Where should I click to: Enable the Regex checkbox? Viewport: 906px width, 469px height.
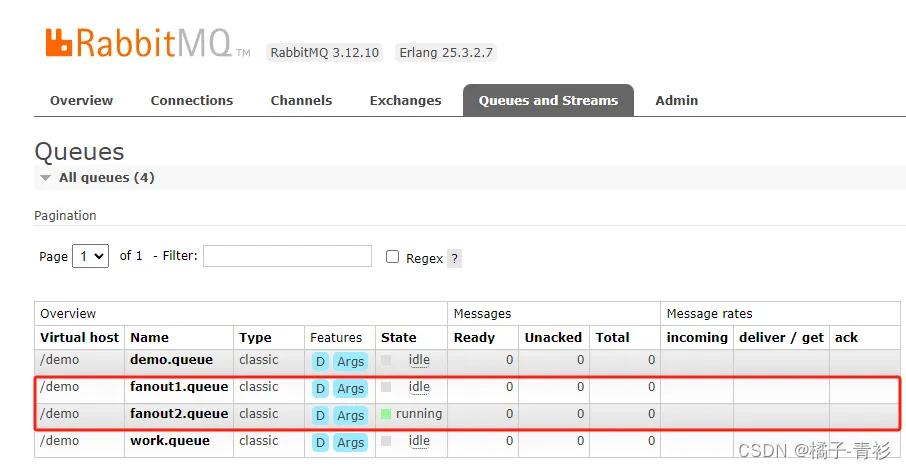pos(392,256)
